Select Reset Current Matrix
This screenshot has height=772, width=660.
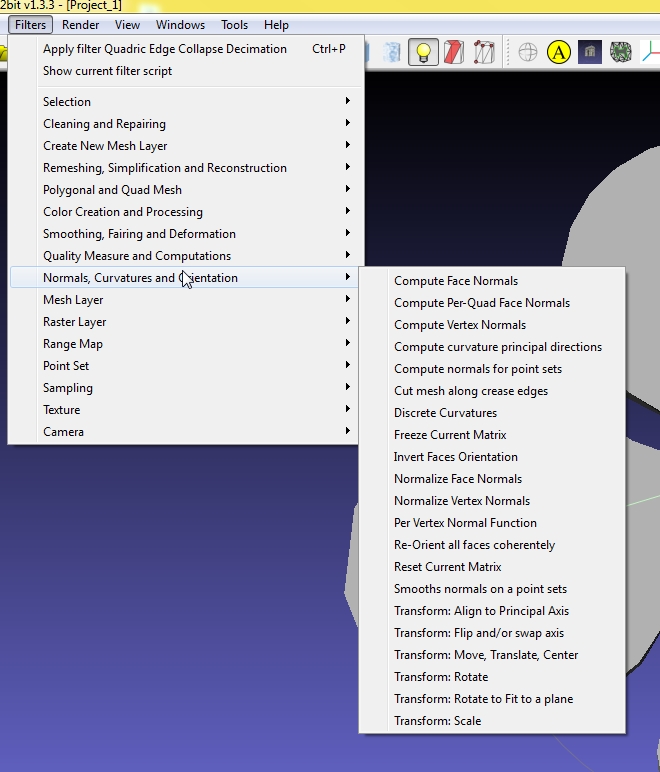pyautogui.click(x=492, y=567)
